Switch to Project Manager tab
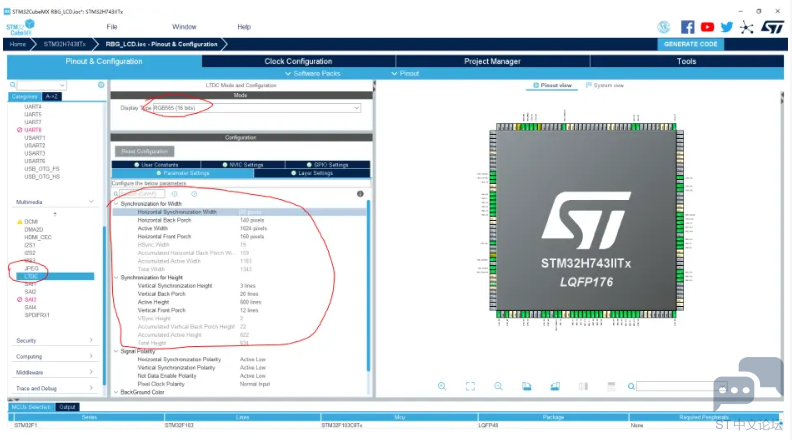Screen dimensions: 792x440 click(x=492, y=61)
